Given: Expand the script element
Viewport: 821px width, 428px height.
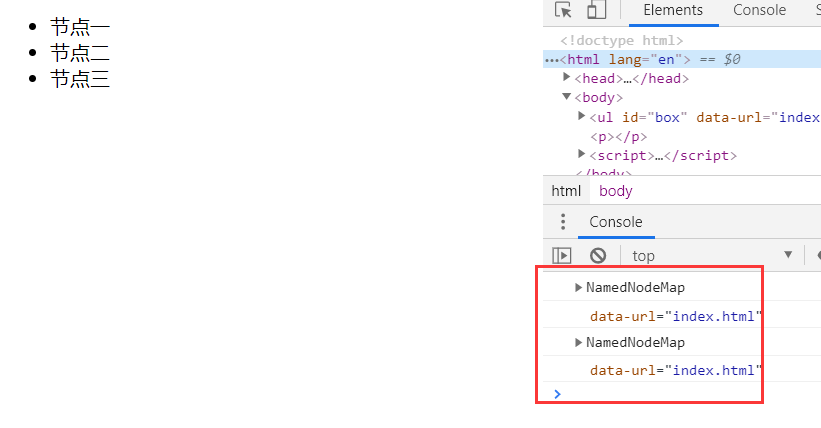Looking at the screenshot, I should click(581, 154).
